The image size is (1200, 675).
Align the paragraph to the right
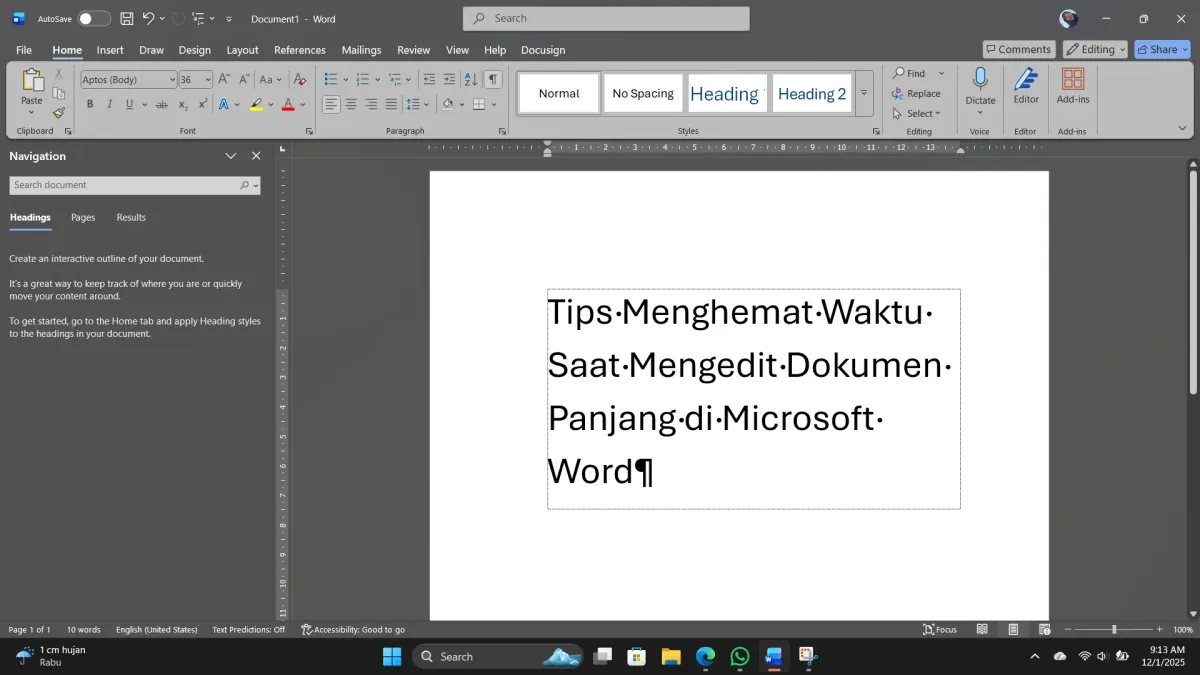coord(371,104)
